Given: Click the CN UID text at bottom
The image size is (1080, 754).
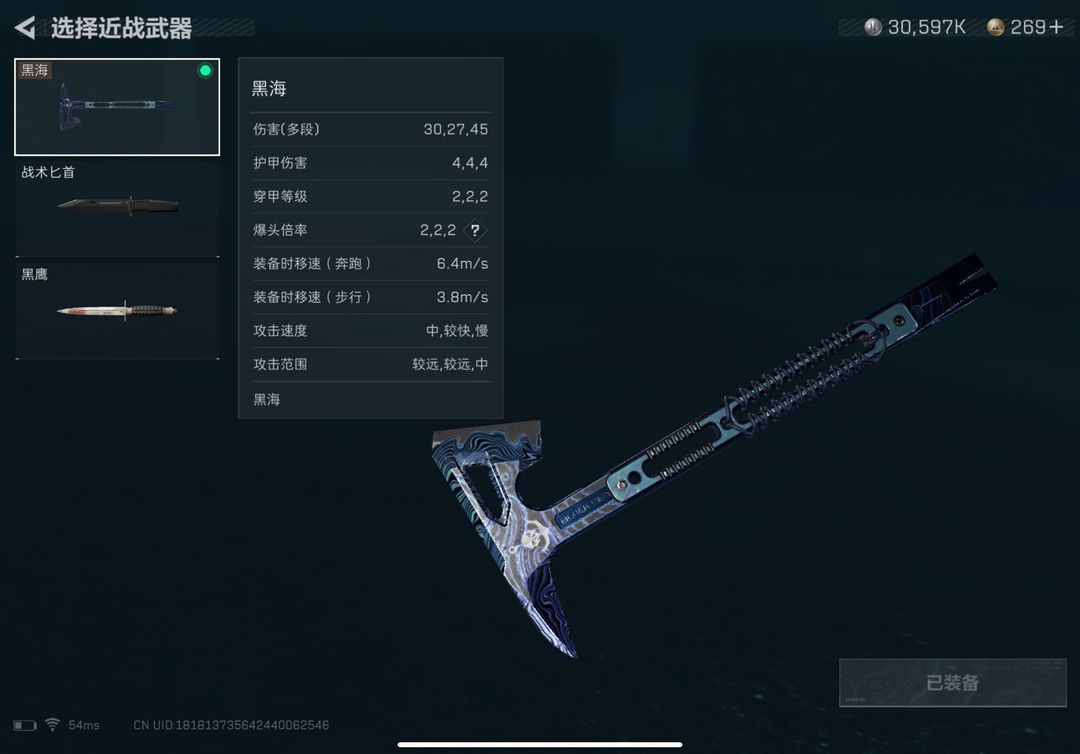Looking at the screenshot, I should (x=231, y=725).
